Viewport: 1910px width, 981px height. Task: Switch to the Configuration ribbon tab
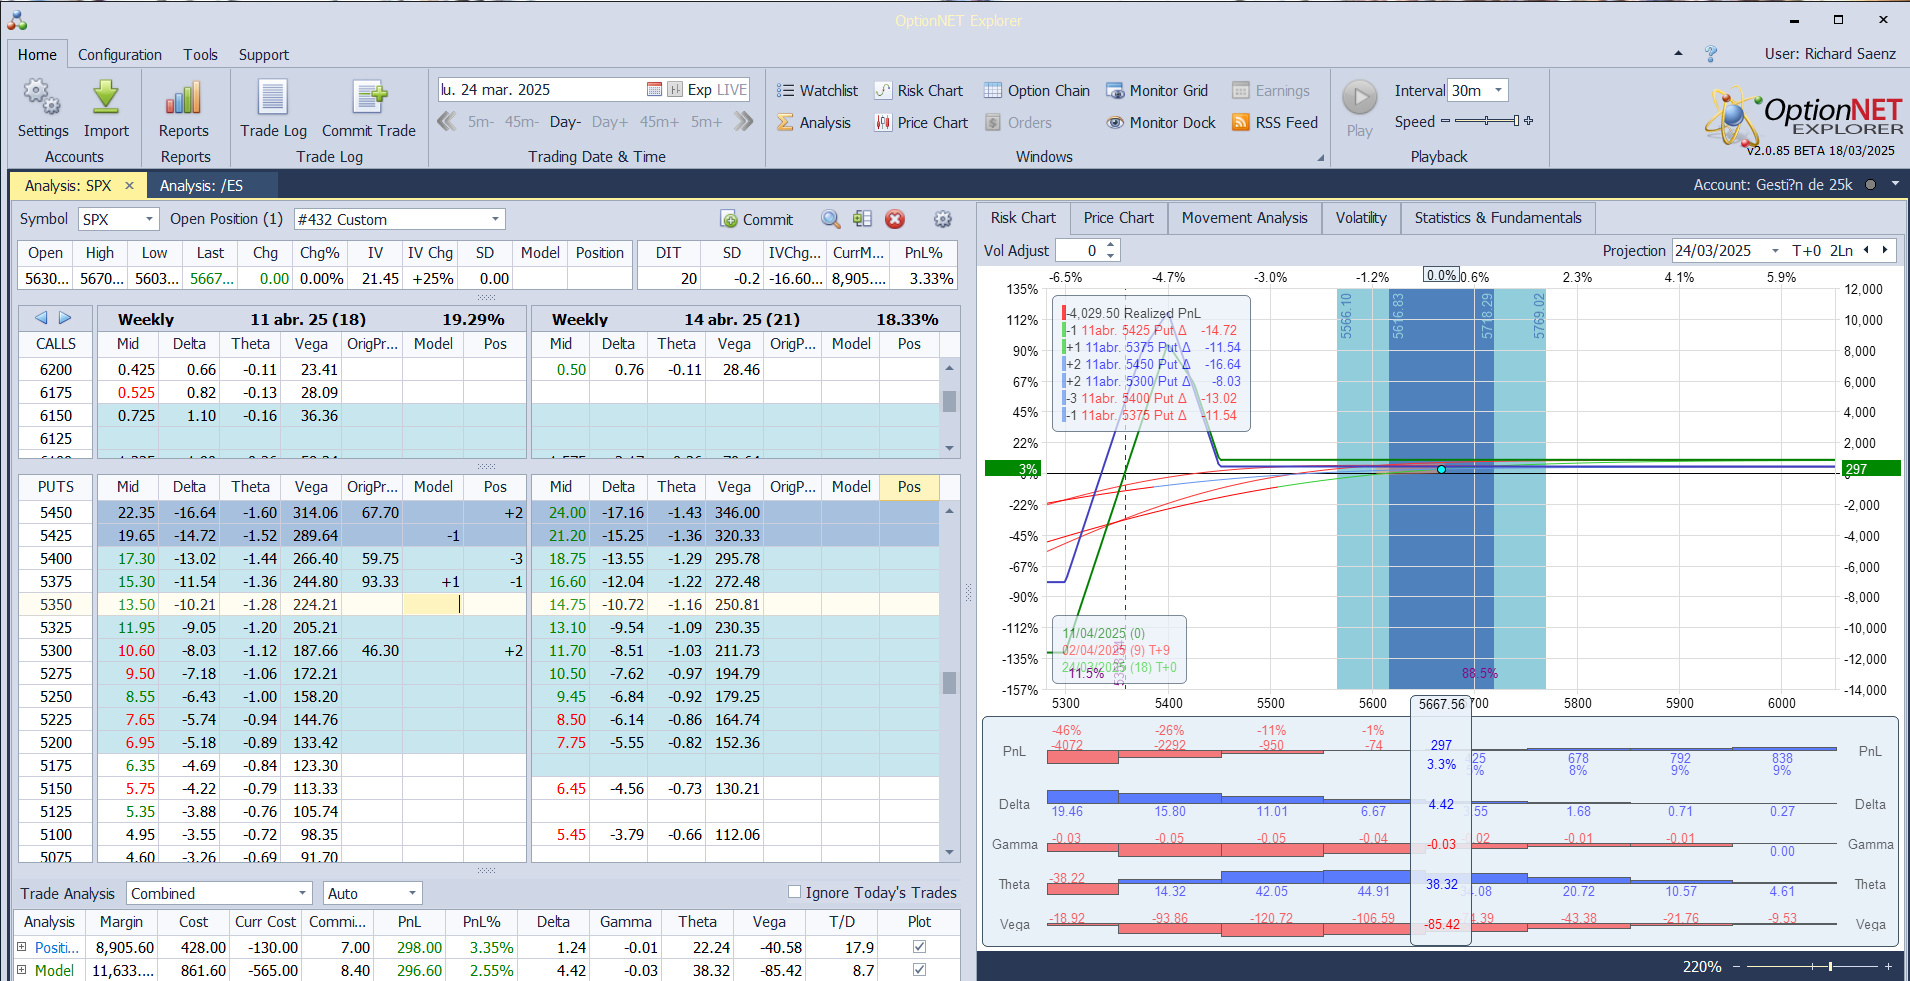point(120,55)
